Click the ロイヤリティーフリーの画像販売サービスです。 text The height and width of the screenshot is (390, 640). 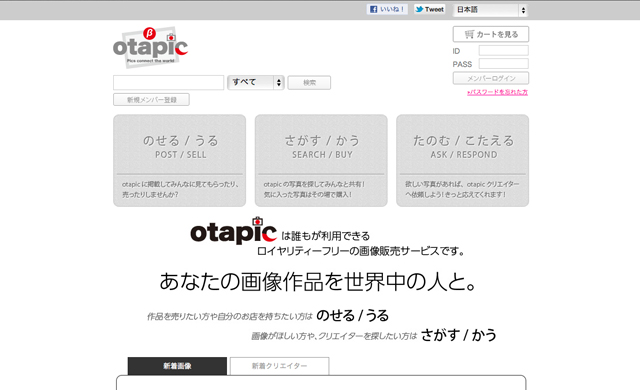pyautogui.click(x=361, y=251)
